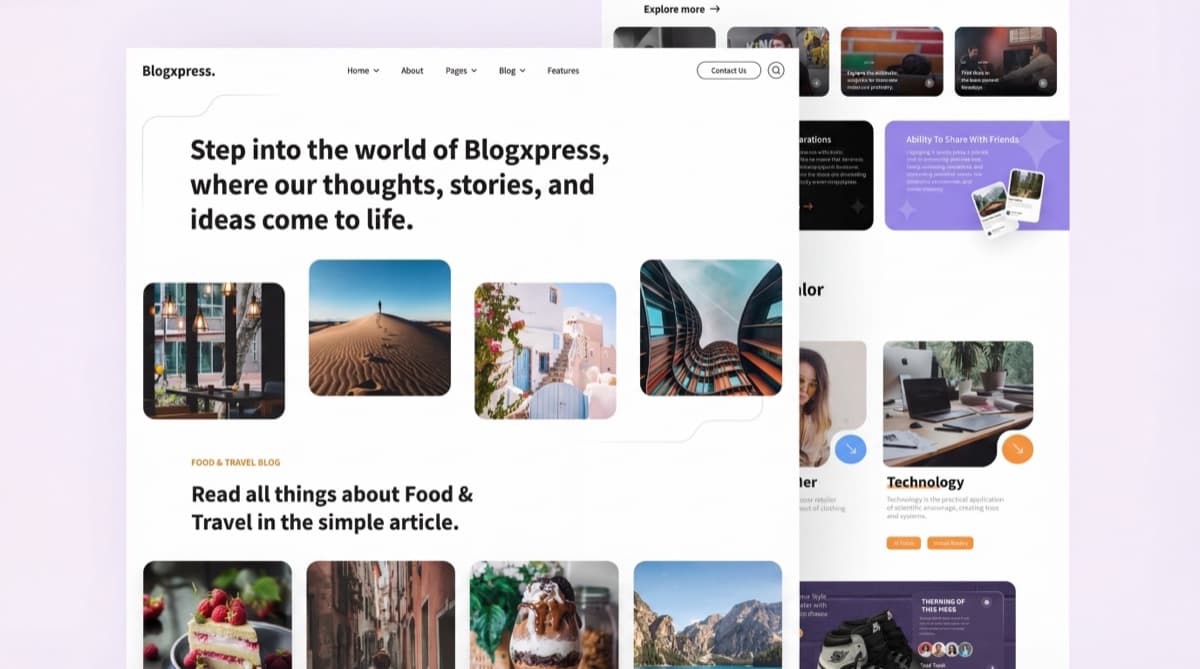Open the desert dune photo

[380, 328]
